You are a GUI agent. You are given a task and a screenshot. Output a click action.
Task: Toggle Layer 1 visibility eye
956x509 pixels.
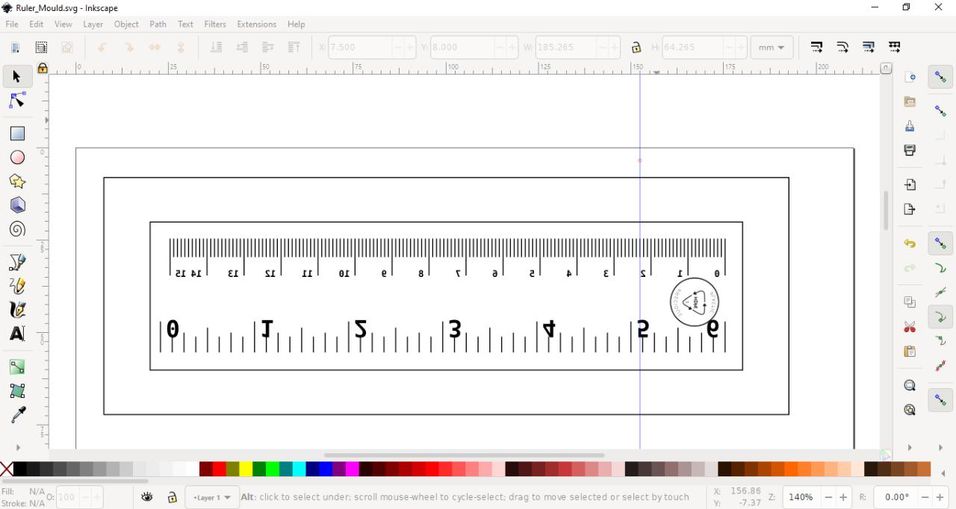coord(147,497)
